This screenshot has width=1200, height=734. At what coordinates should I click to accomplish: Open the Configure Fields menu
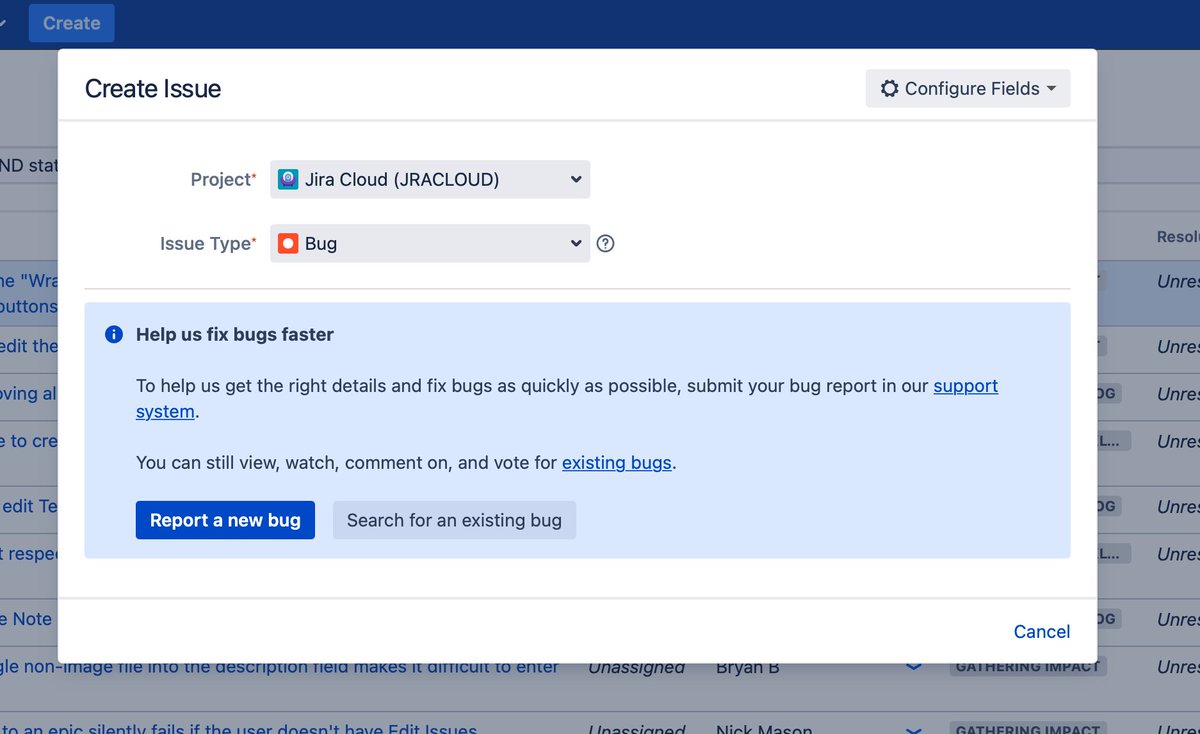point(968,88)
